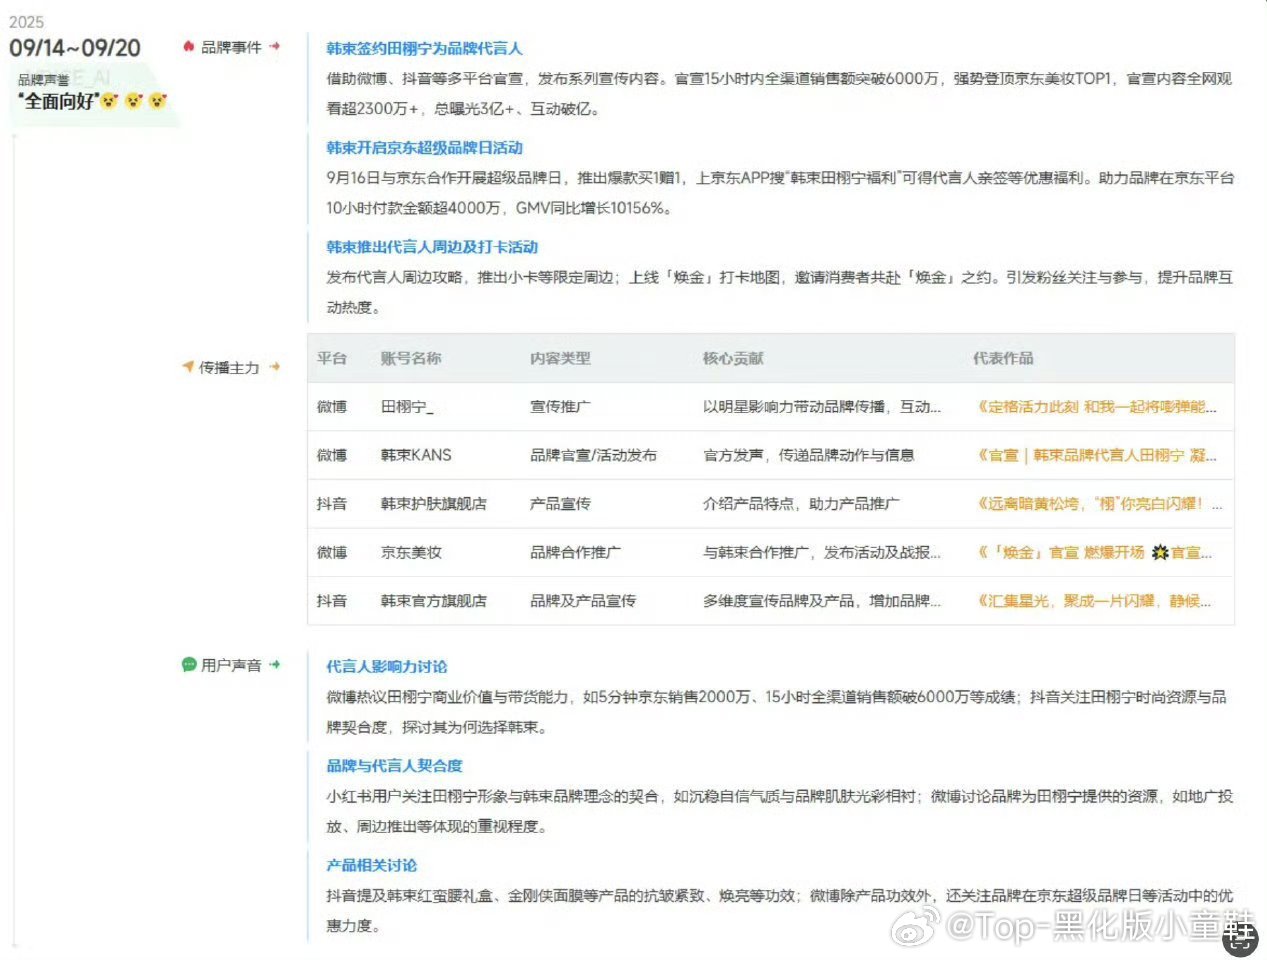This screenshot has width=1267, height=960.
Task: Select the account name 韩束护肤旗舰店
Action: (434, 504)
